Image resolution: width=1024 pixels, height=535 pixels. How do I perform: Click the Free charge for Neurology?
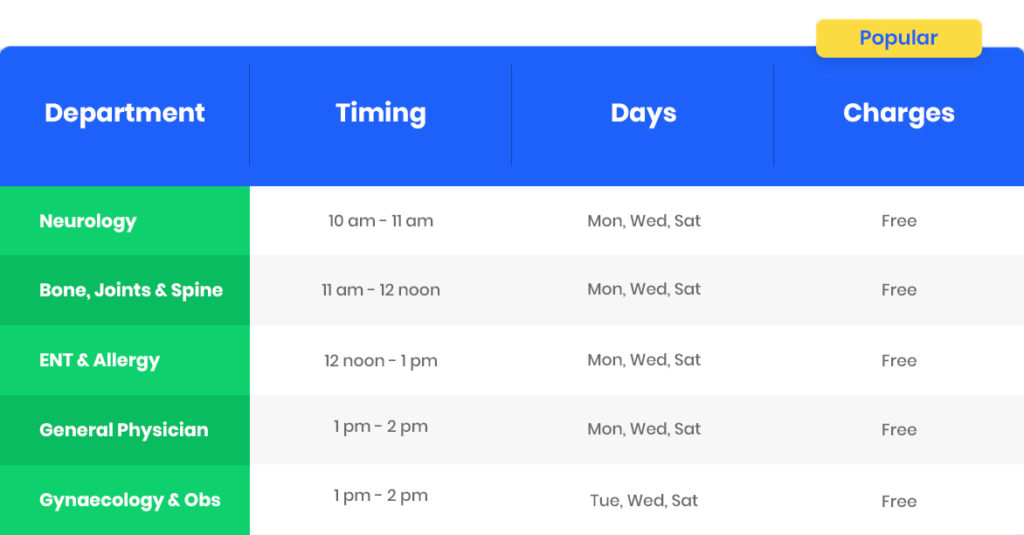point(899,221)
